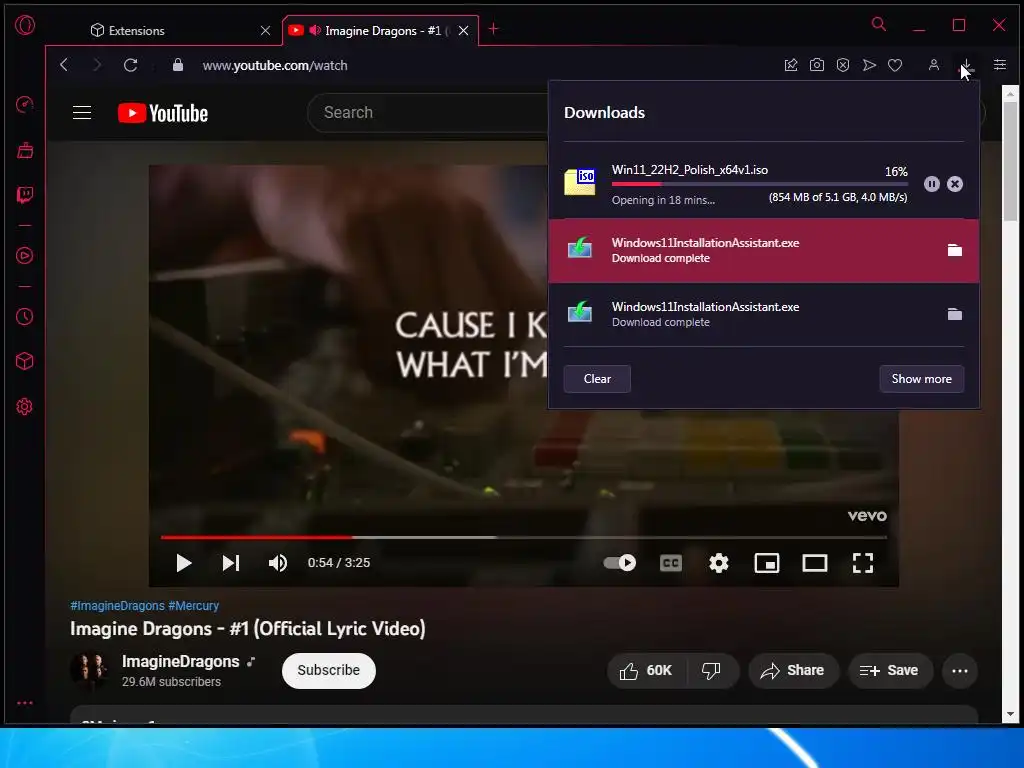Click the site security padlock icon

178,65
